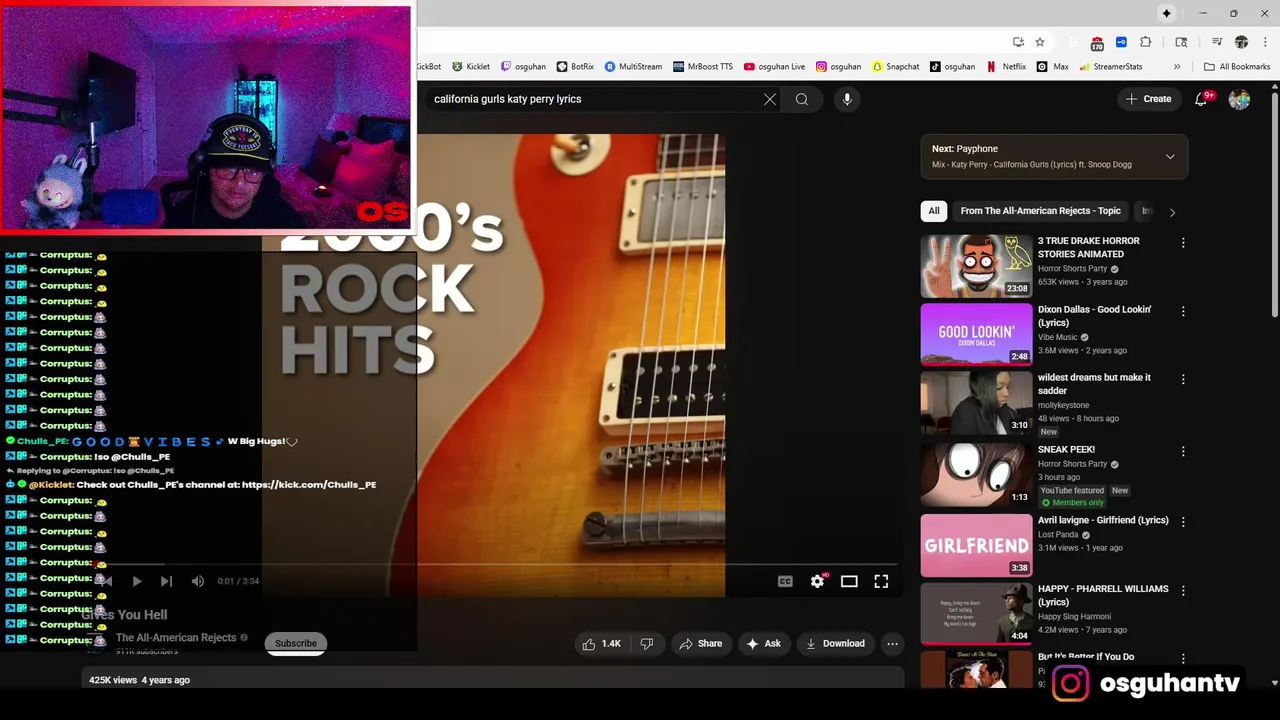Click the Gemini sparkle icon in title bar
1280x720 pixels.
coord(1166,13)
